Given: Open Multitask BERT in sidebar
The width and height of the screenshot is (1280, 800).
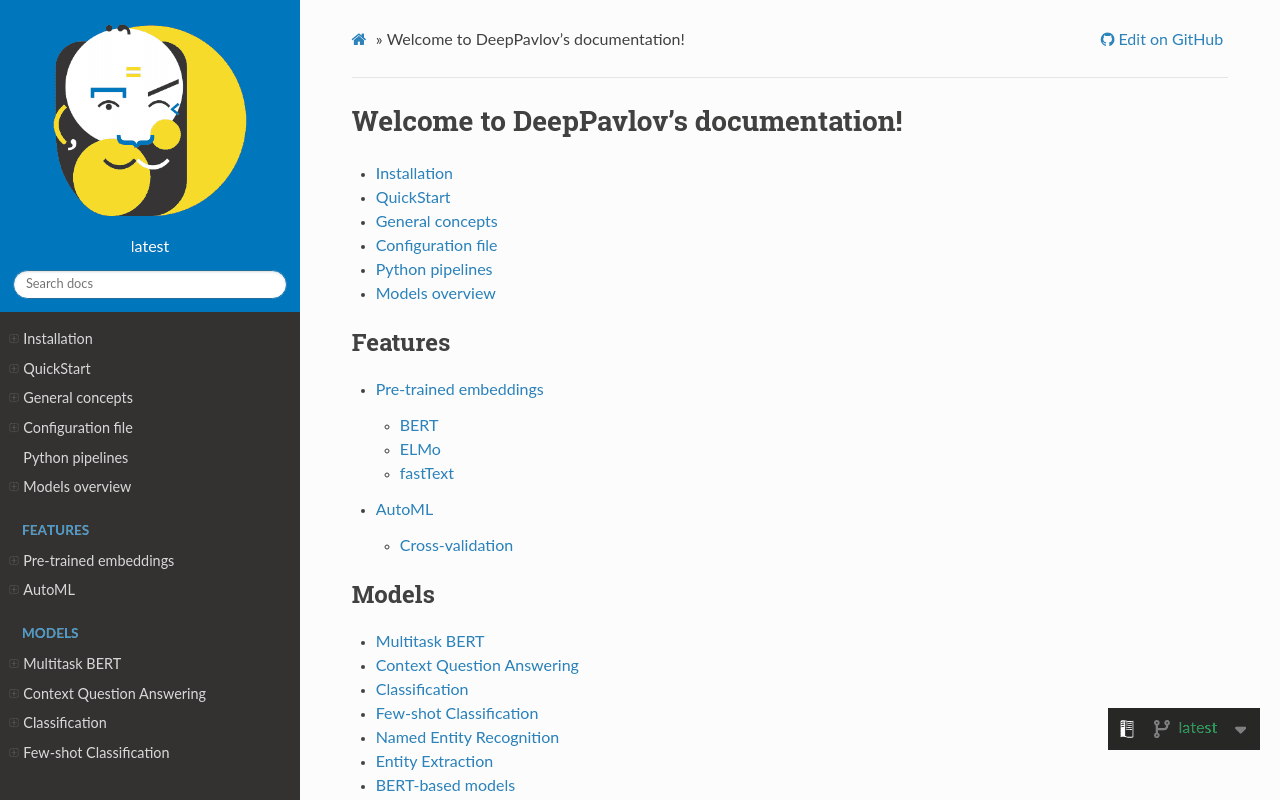Looking at the screenshot, I should (72, 664).
